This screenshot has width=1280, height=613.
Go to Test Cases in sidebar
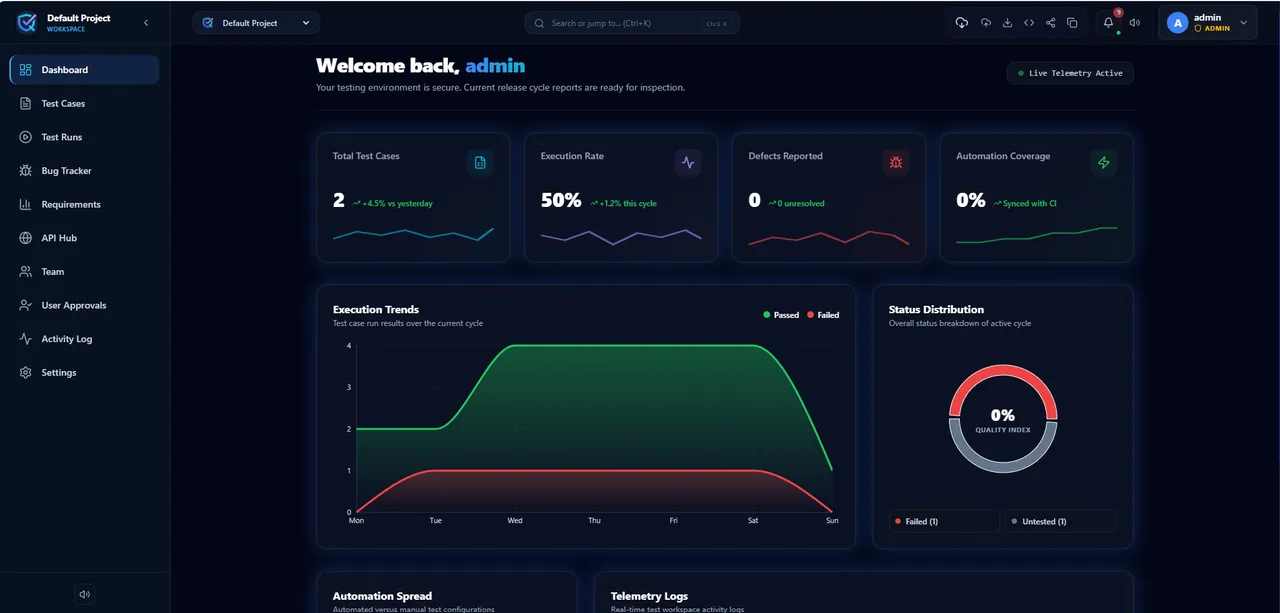tap(85, 104)
